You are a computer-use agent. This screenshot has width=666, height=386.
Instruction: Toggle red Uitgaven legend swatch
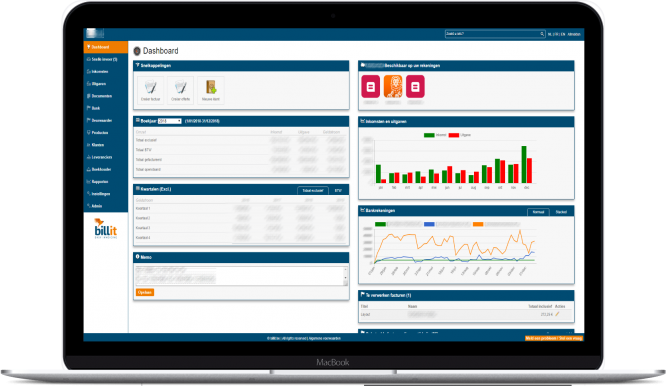point(454,135)
